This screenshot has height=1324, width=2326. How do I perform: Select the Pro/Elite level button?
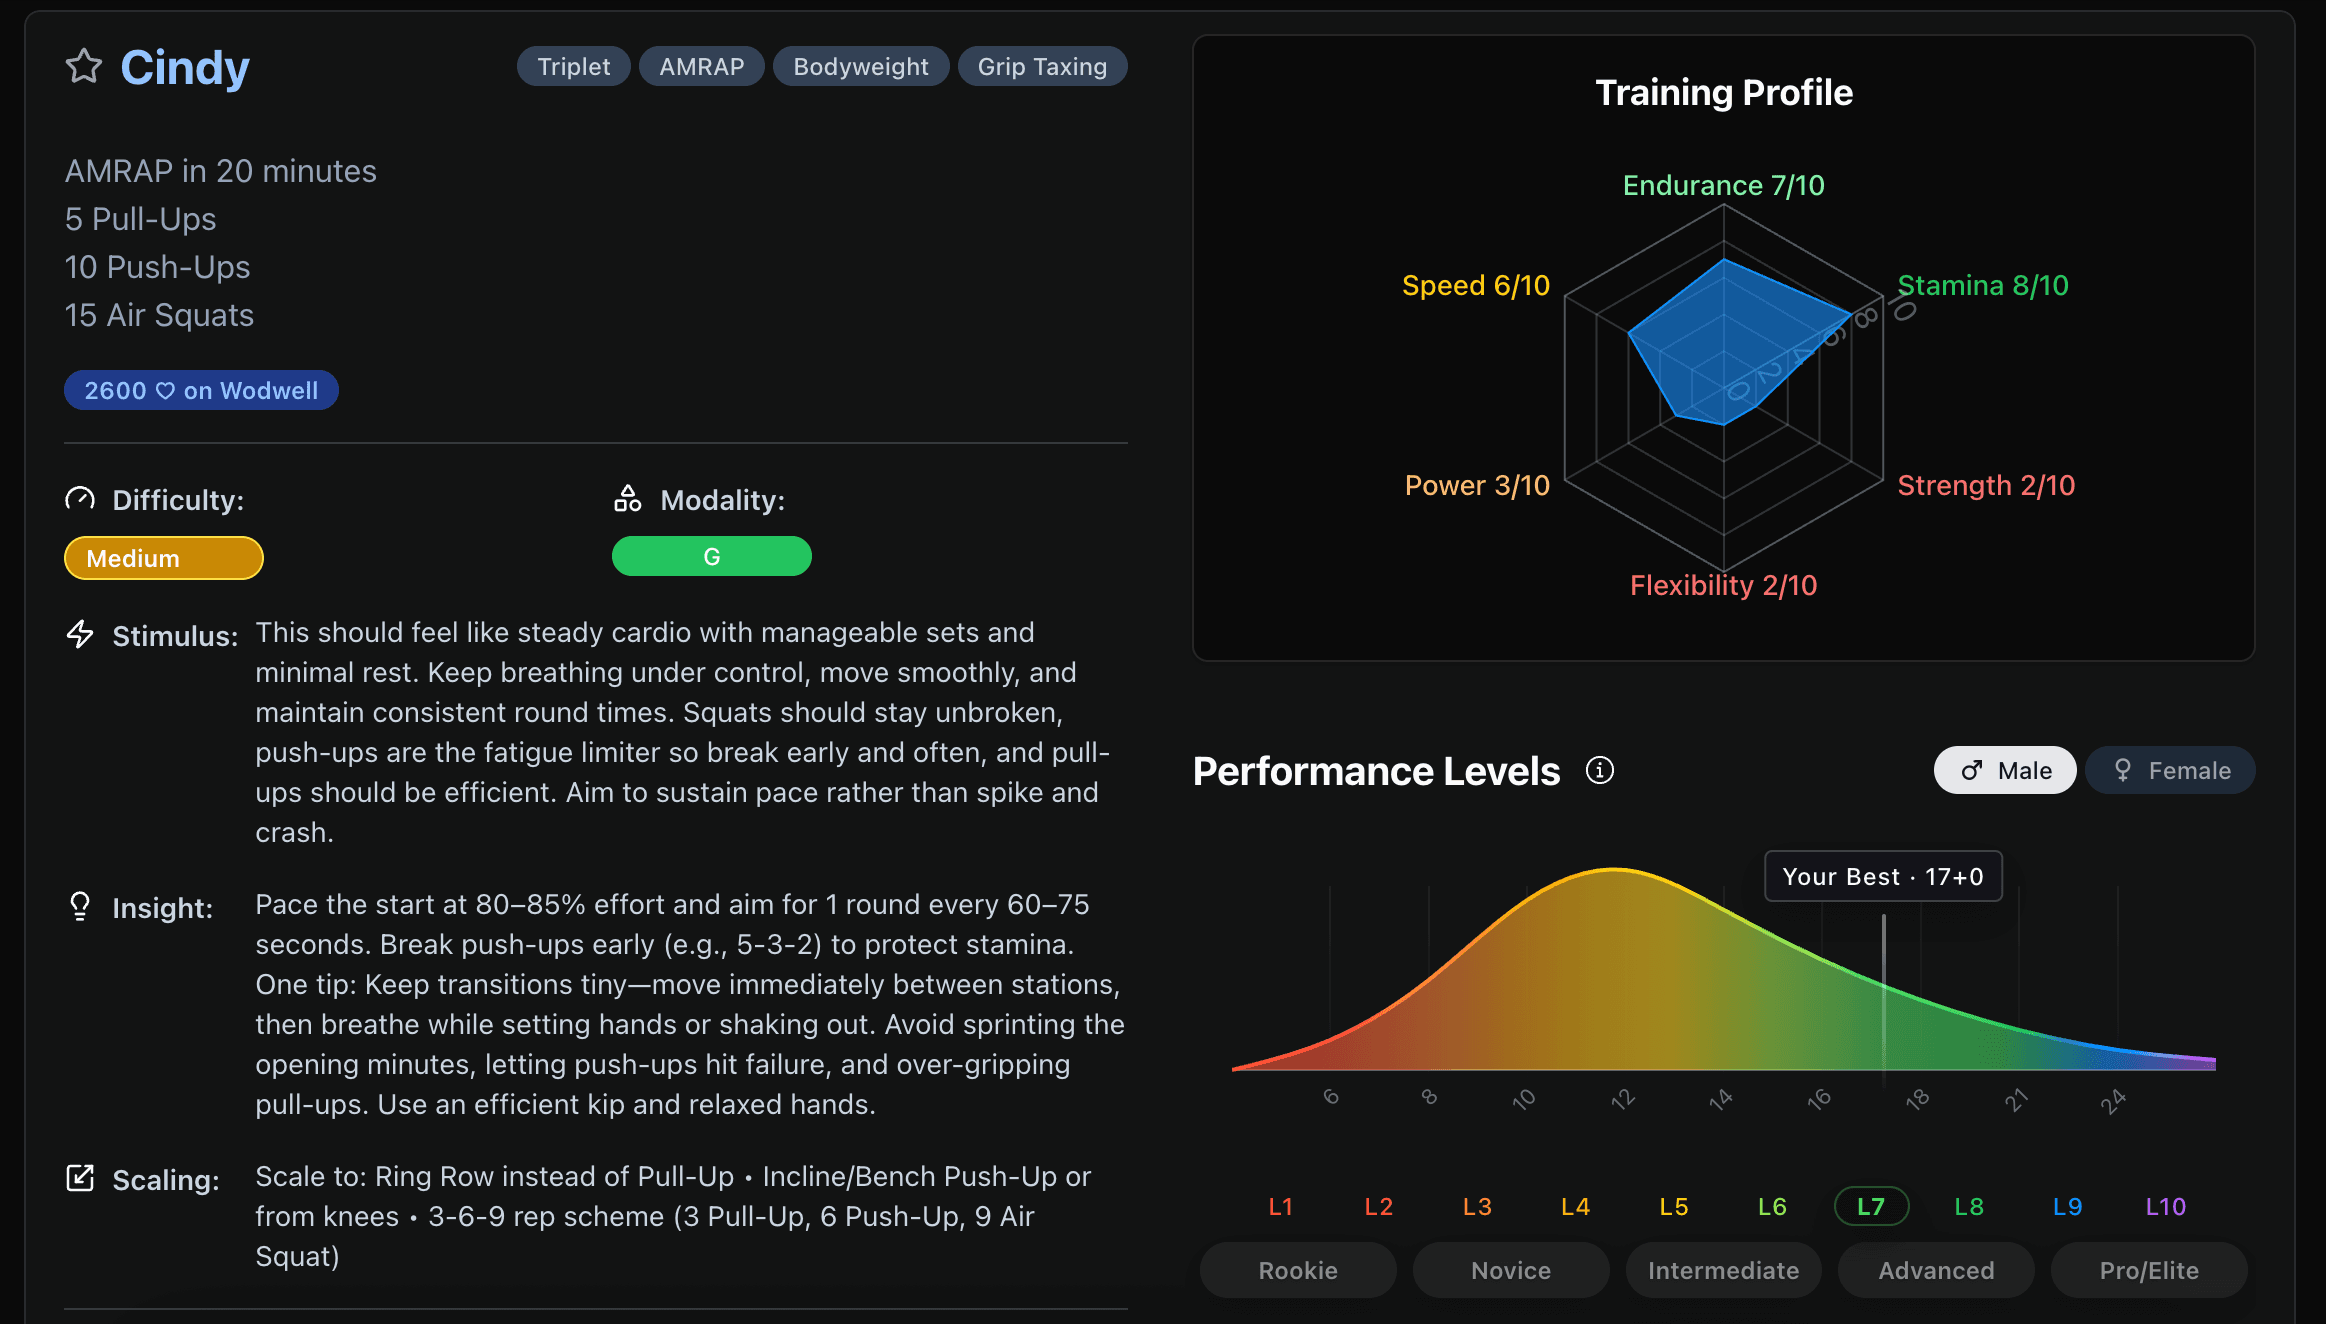(2148, 1270)
